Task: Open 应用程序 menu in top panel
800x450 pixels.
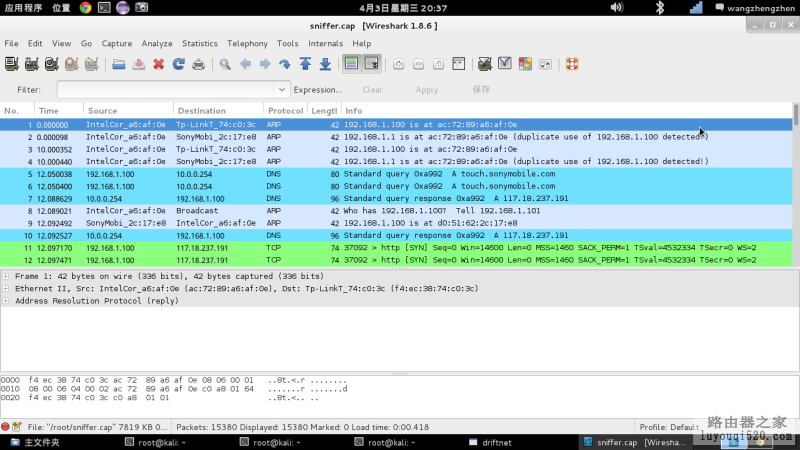Action: [x=23, y=8]
